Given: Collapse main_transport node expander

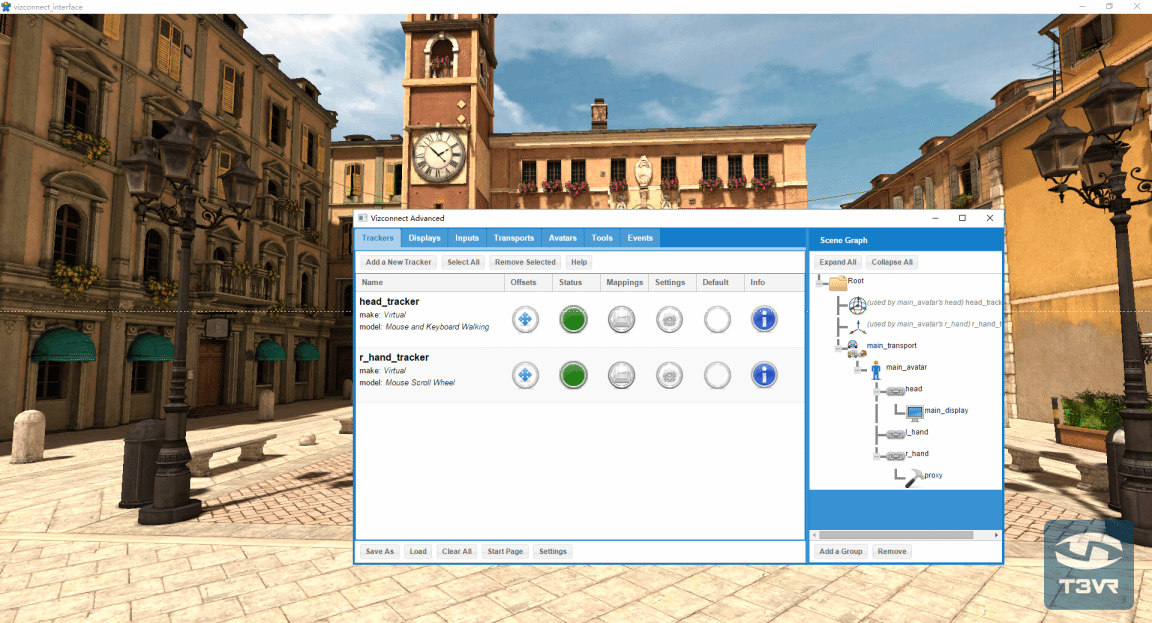Looking at the screenshot, I should point(839,346).
